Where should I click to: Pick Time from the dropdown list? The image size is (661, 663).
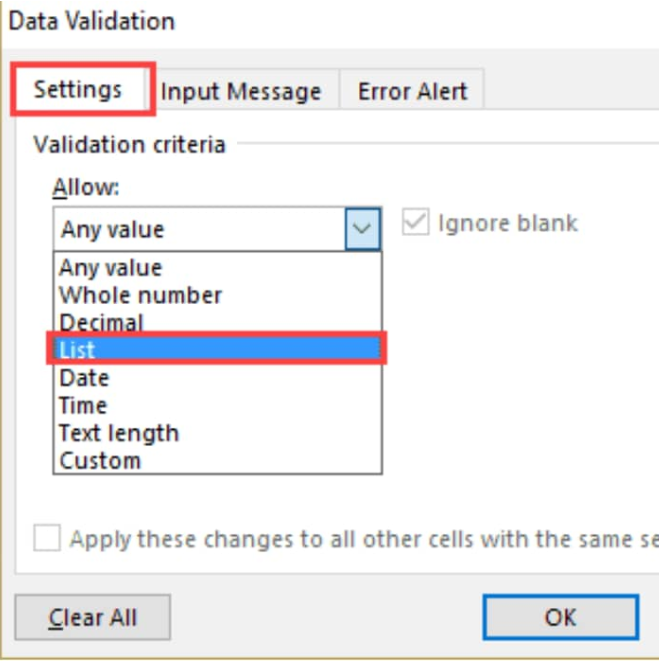pyautogui.click(x=217, y=405)
